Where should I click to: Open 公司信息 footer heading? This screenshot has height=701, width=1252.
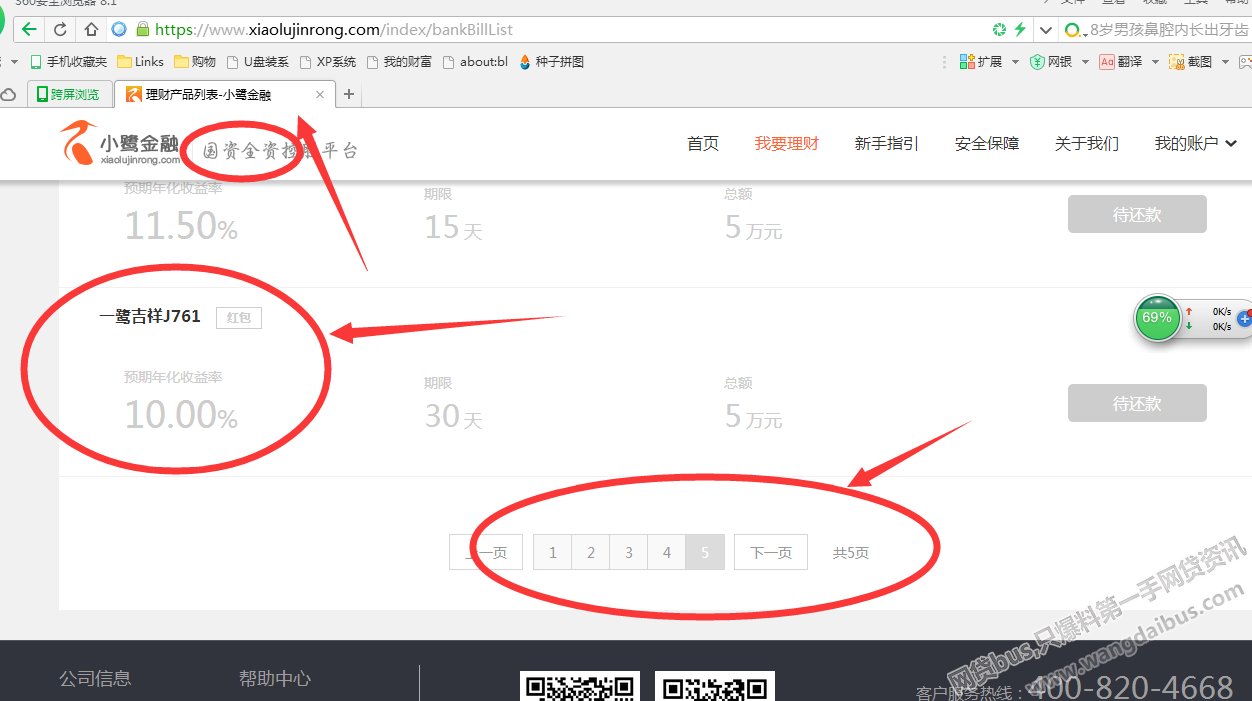[95, 679]
